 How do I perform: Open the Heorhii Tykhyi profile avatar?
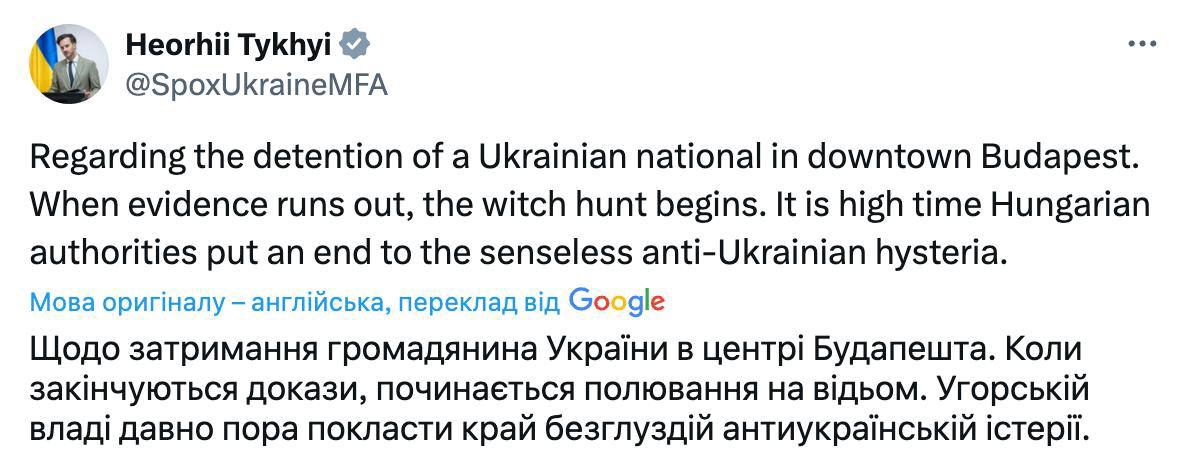[x=70, y=64]
